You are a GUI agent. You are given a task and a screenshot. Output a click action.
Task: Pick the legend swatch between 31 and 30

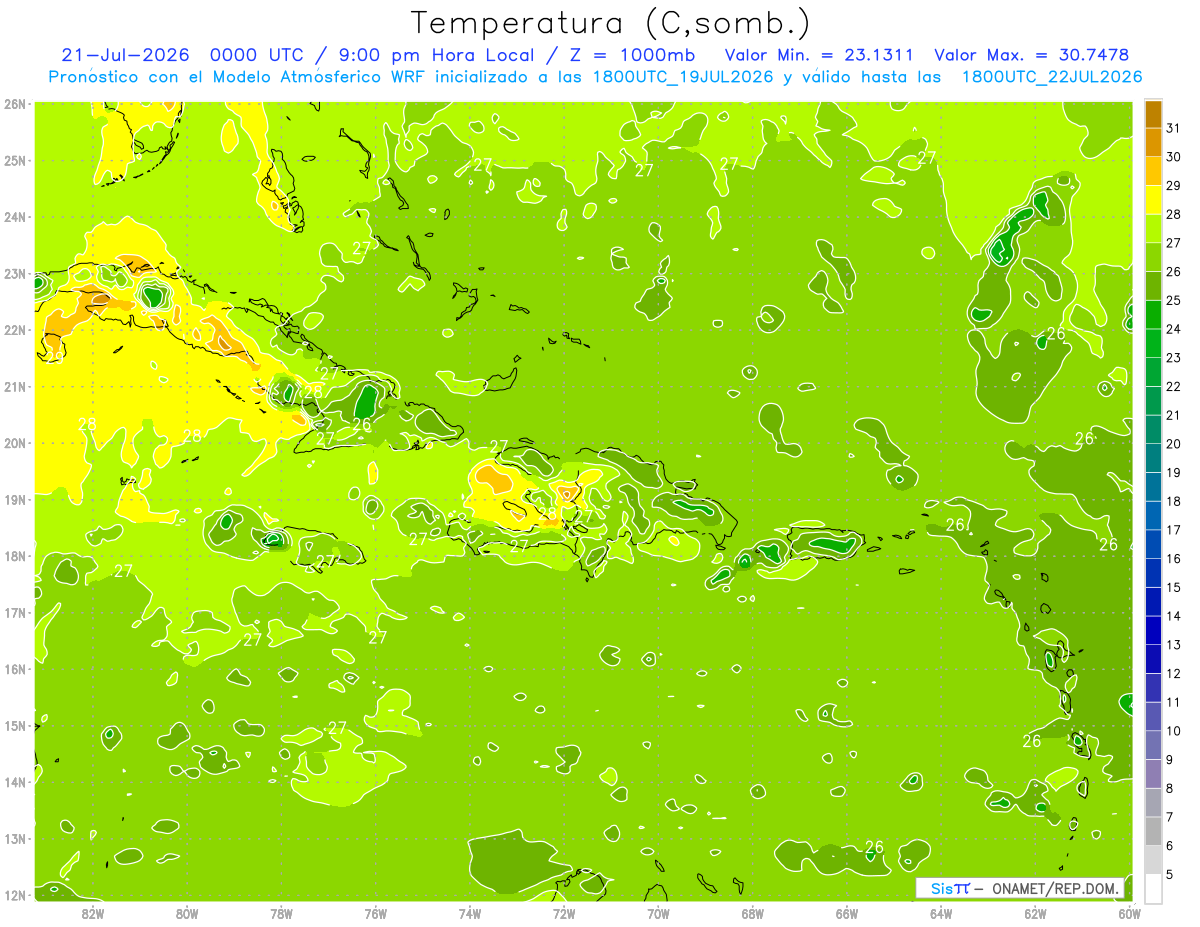coord(1153,143)
